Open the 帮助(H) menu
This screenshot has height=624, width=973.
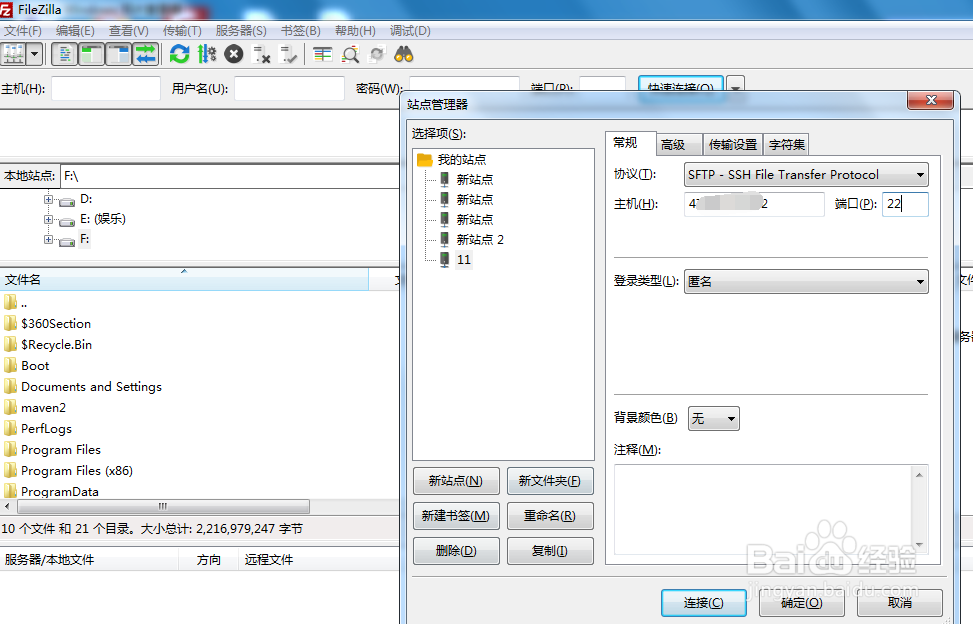[x=355, y=31]
